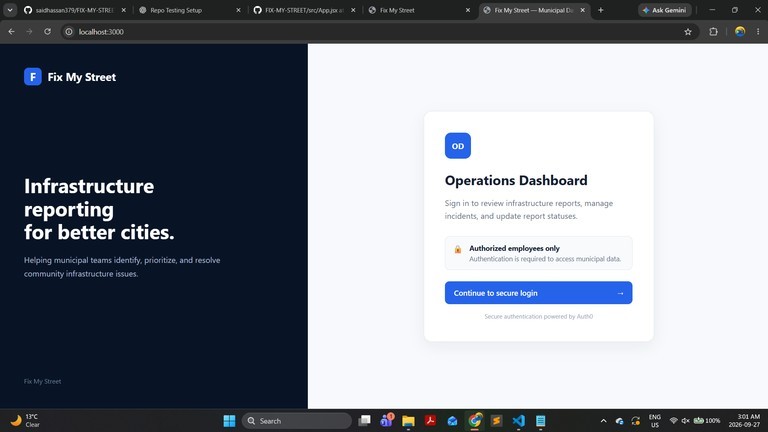Click the Ask Gemini button
The image size is (768, 432).
pyautogui.click(x=664, y=10)
